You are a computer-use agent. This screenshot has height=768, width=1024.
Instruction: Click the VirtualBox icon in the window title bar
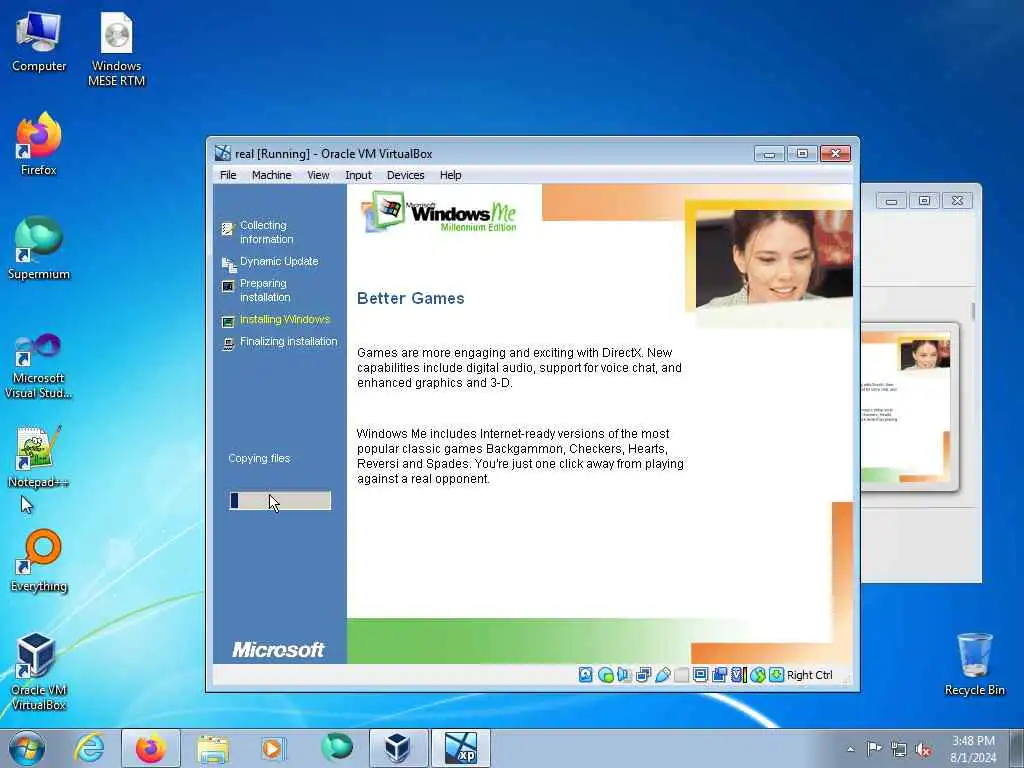click(x=223, y=153)
